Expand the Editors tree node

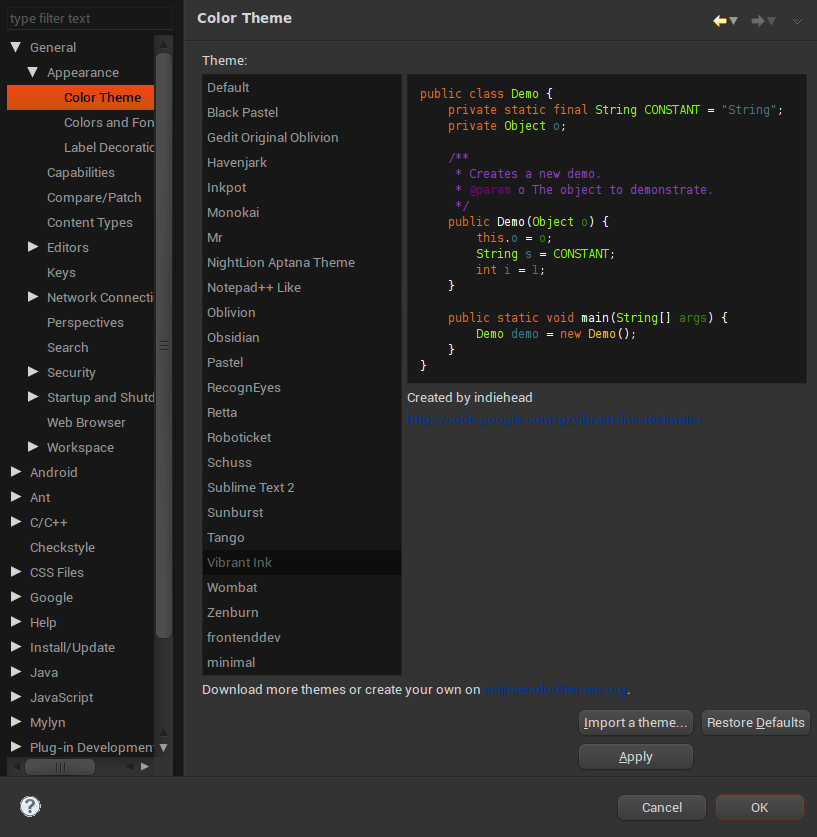[33, 247]
